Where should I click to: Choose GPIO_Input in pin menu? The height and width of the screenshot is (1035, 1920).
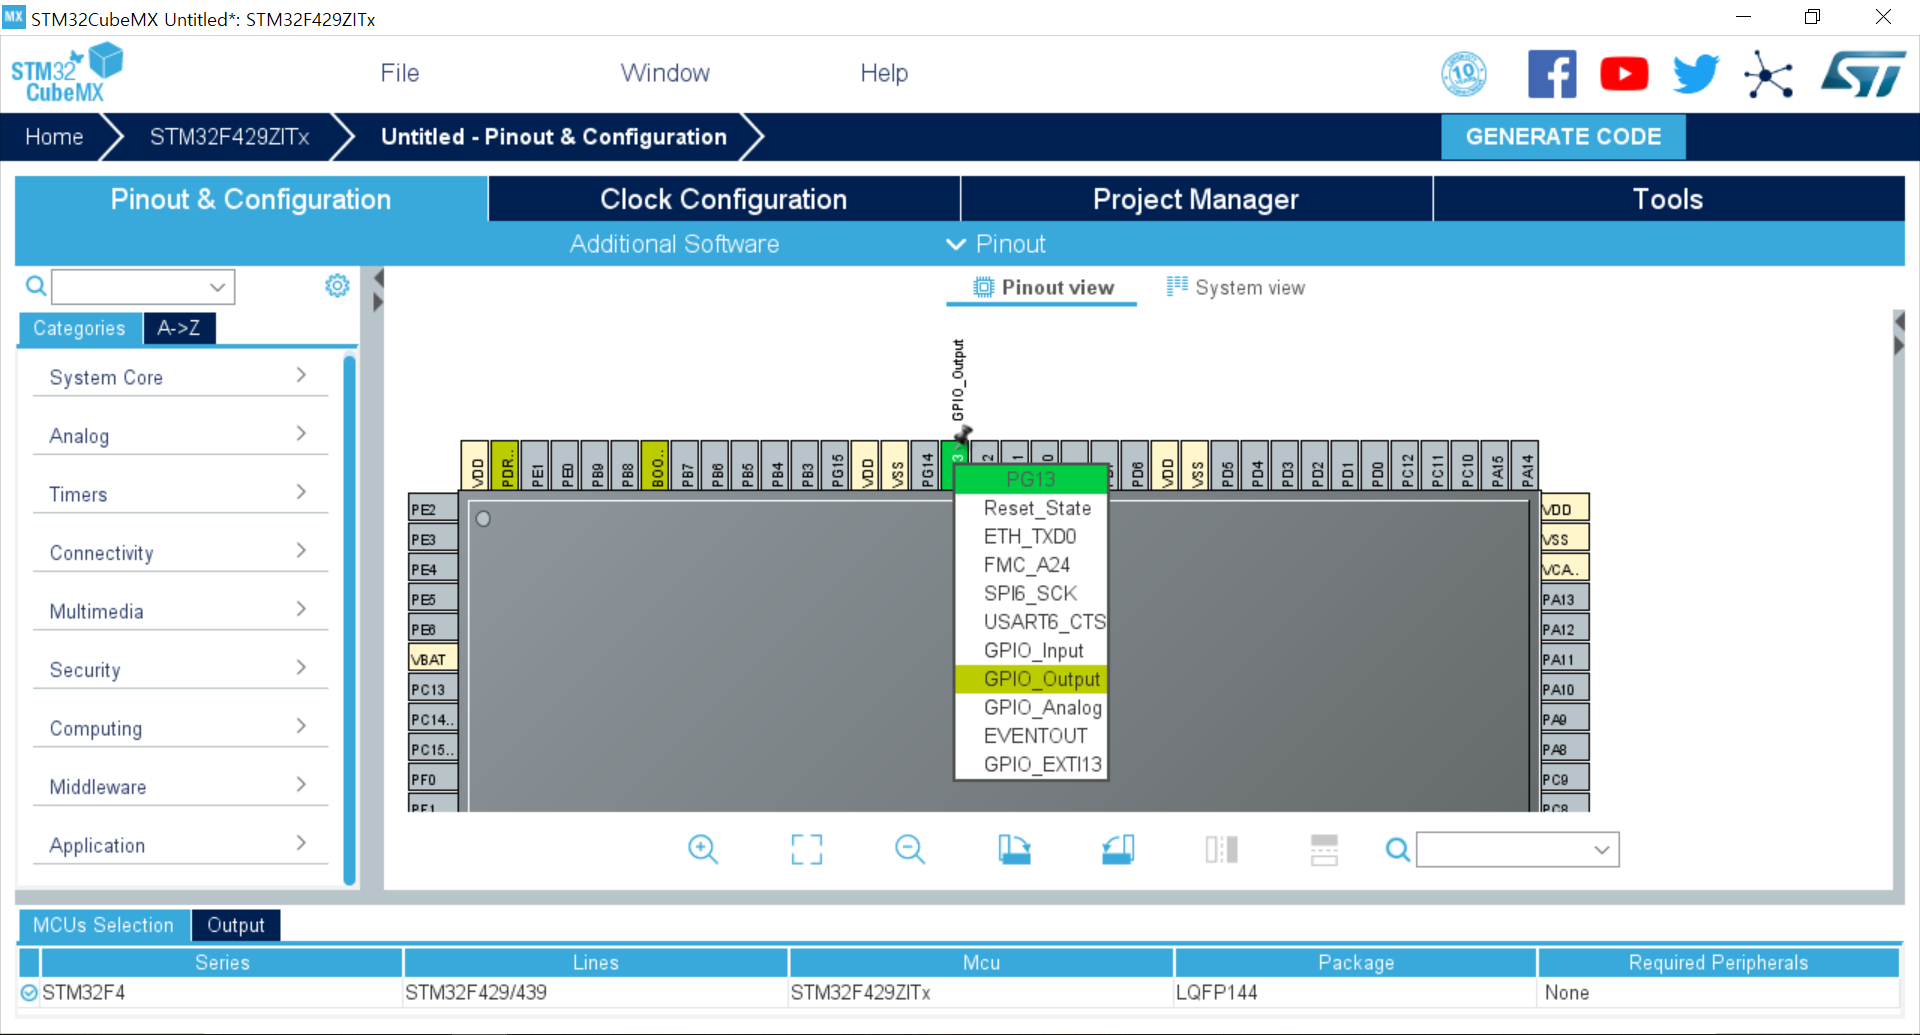tap(1032, 651)
